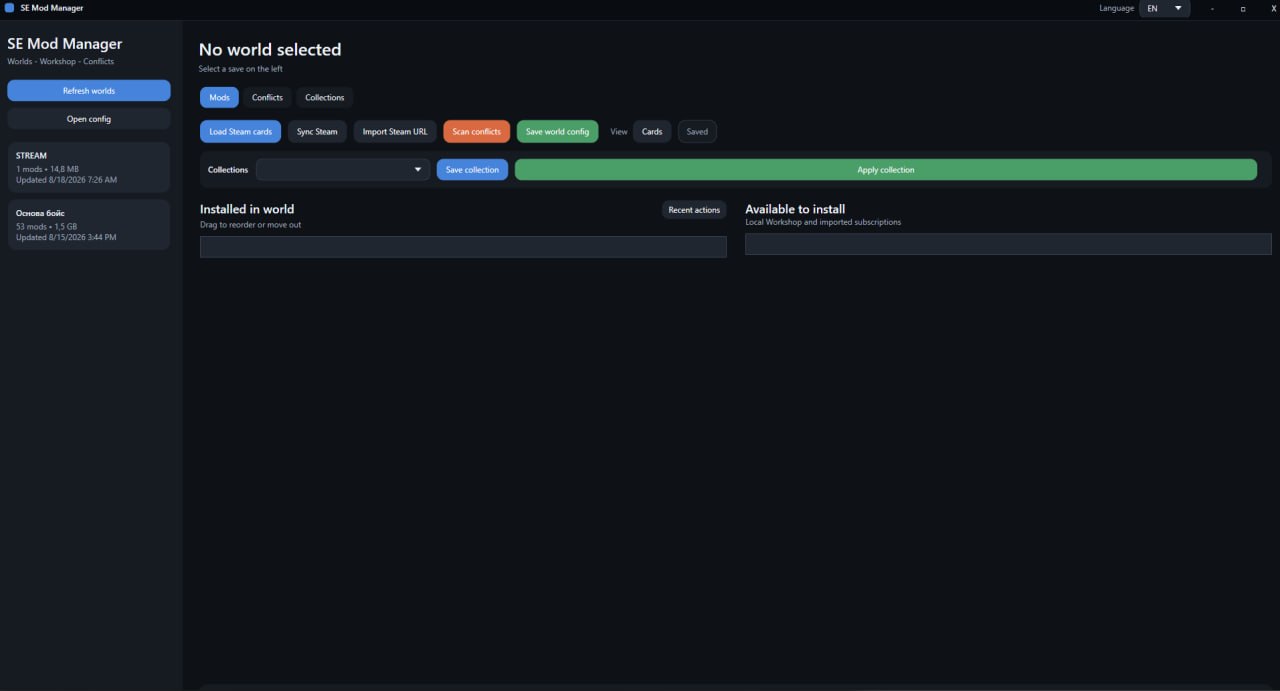Viewport: 1280px width, 691px height.
Task: Open the Collections dropdown
Action: click(x=343, y=170)
